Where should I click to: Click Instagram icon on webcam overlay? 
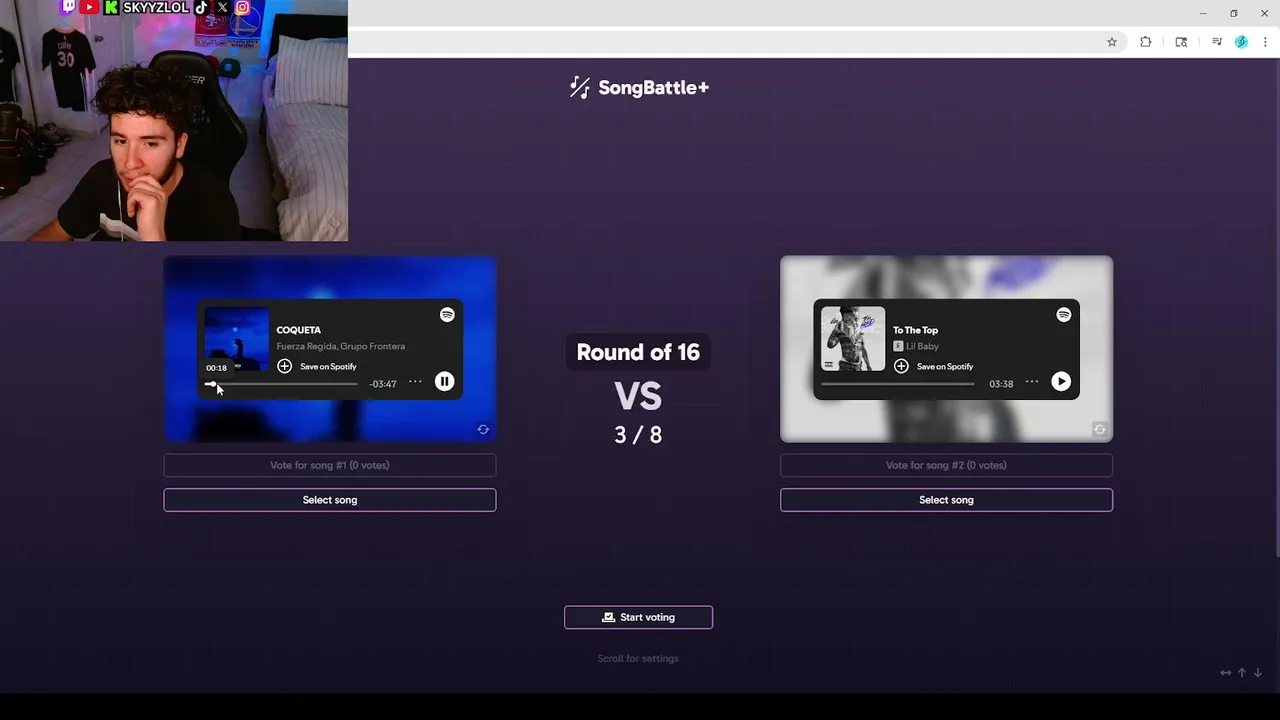pyautogui.click(x=242, y=7)
